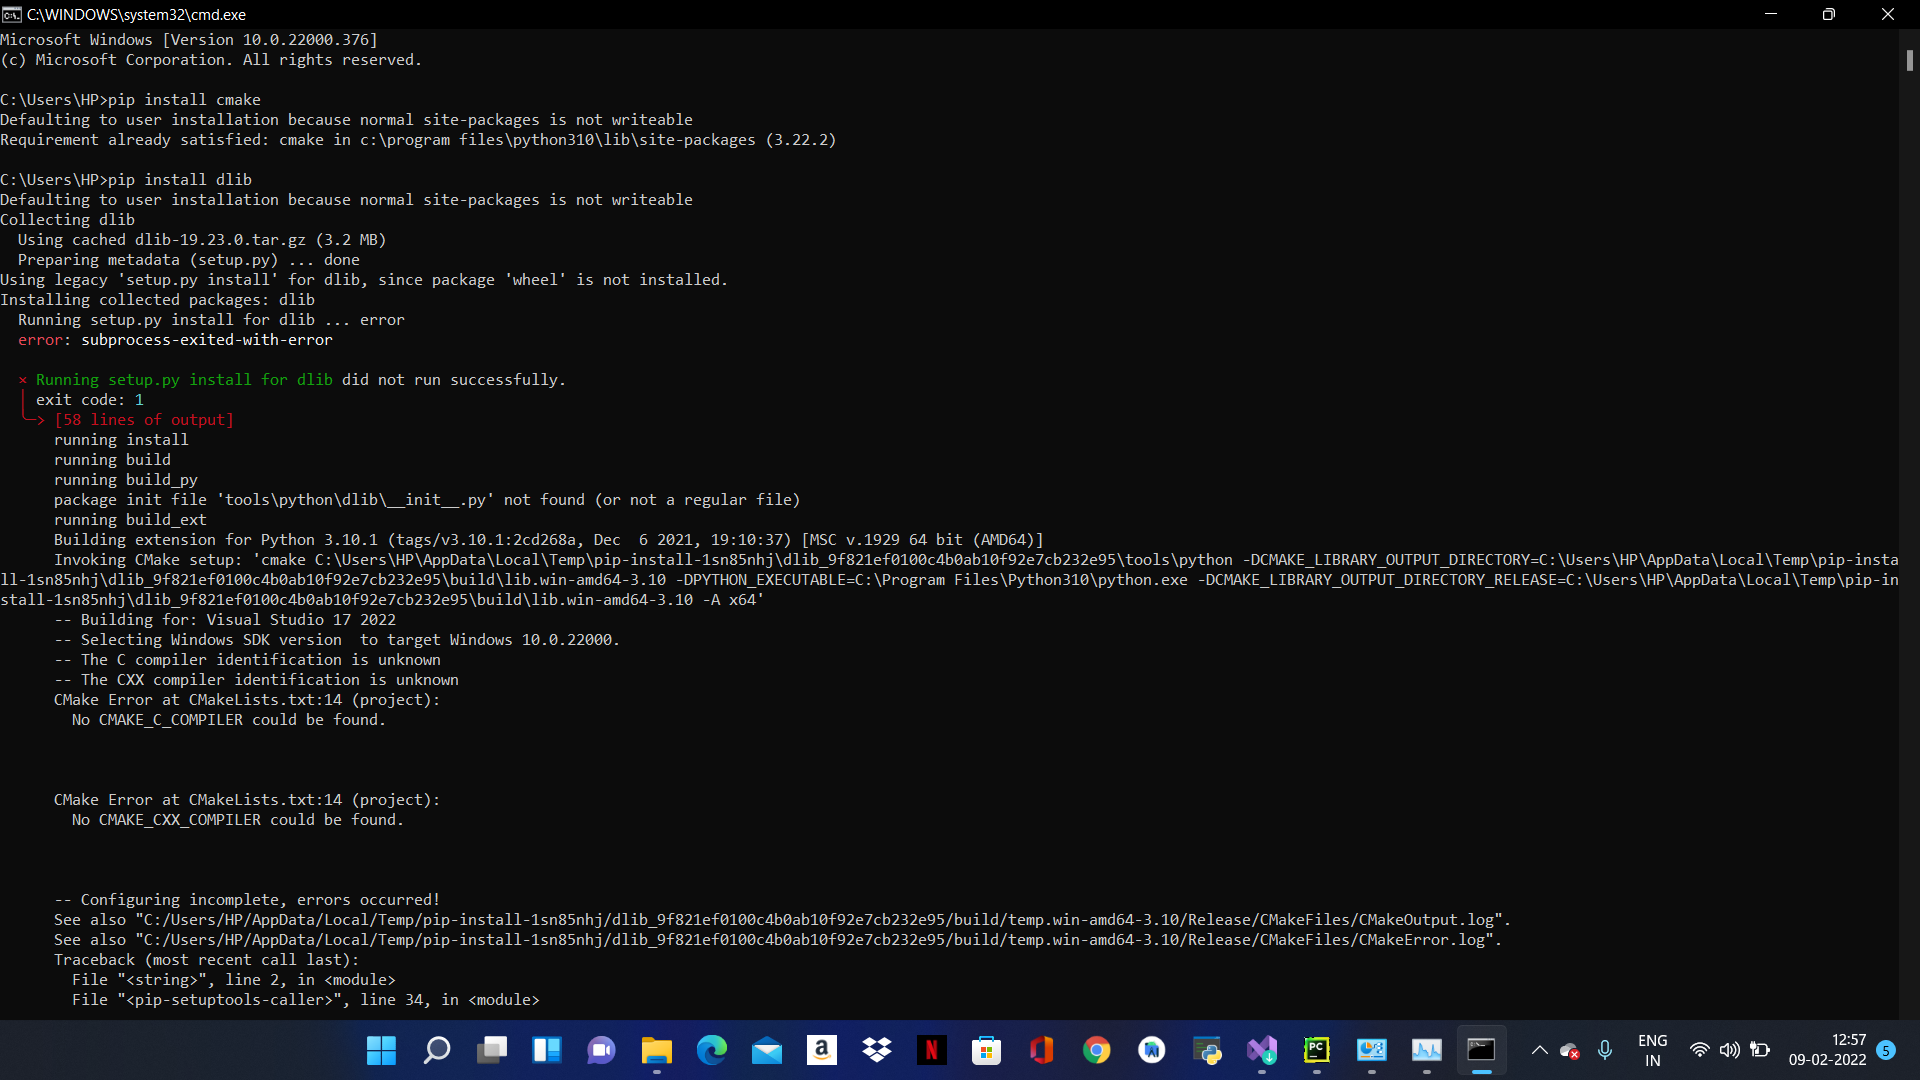The height and width of the screenshot is (1080, 1920).
Task: Open notification center showing 5 notifications
Action: 1887,1051
